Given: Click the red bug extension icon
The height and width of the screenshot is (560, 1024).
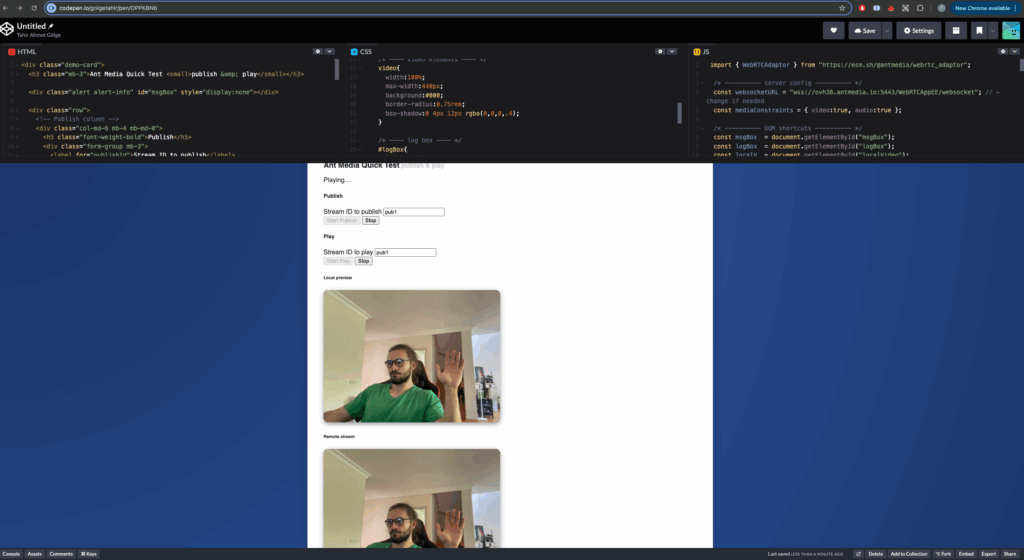Looking at the screenshot, I should coord(891,8).
